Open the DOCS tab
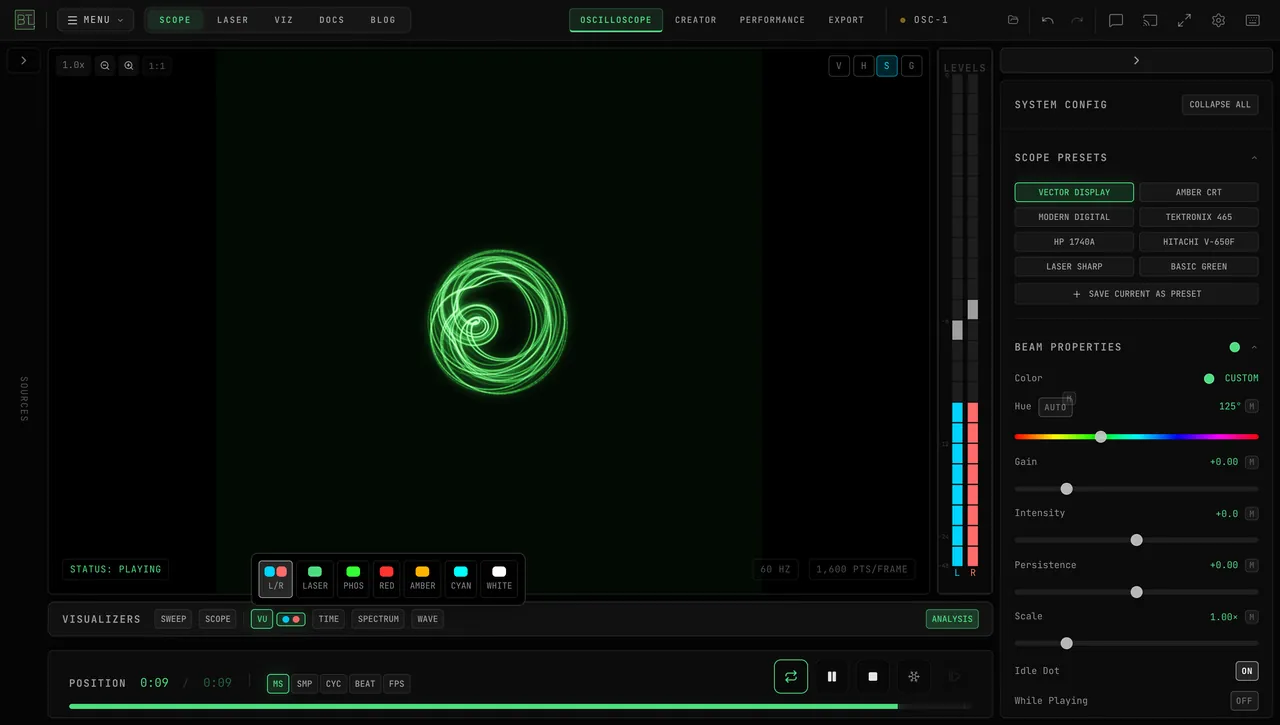This screenshot has width=1280, height=725. pos(332,20)
